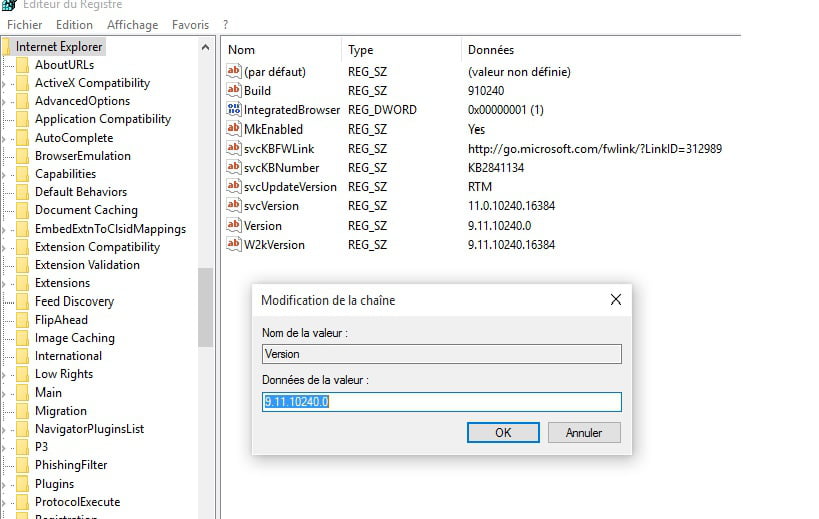Image resolution: width=819 pixels, height=519 pixels.
Task: Expand the EmbedExtnToClsidMappings key
Action: pyautogui.click(x=4, y=229)
